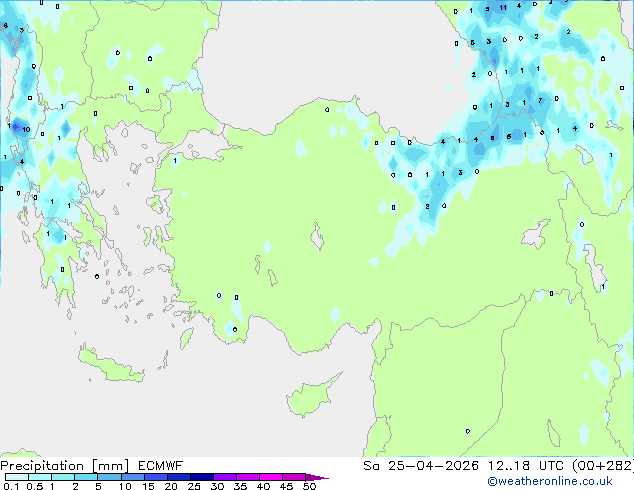Click the legend label '0.5'
Image resolution: width=634 pixels, height=490 pixels.
pos(35,486)
